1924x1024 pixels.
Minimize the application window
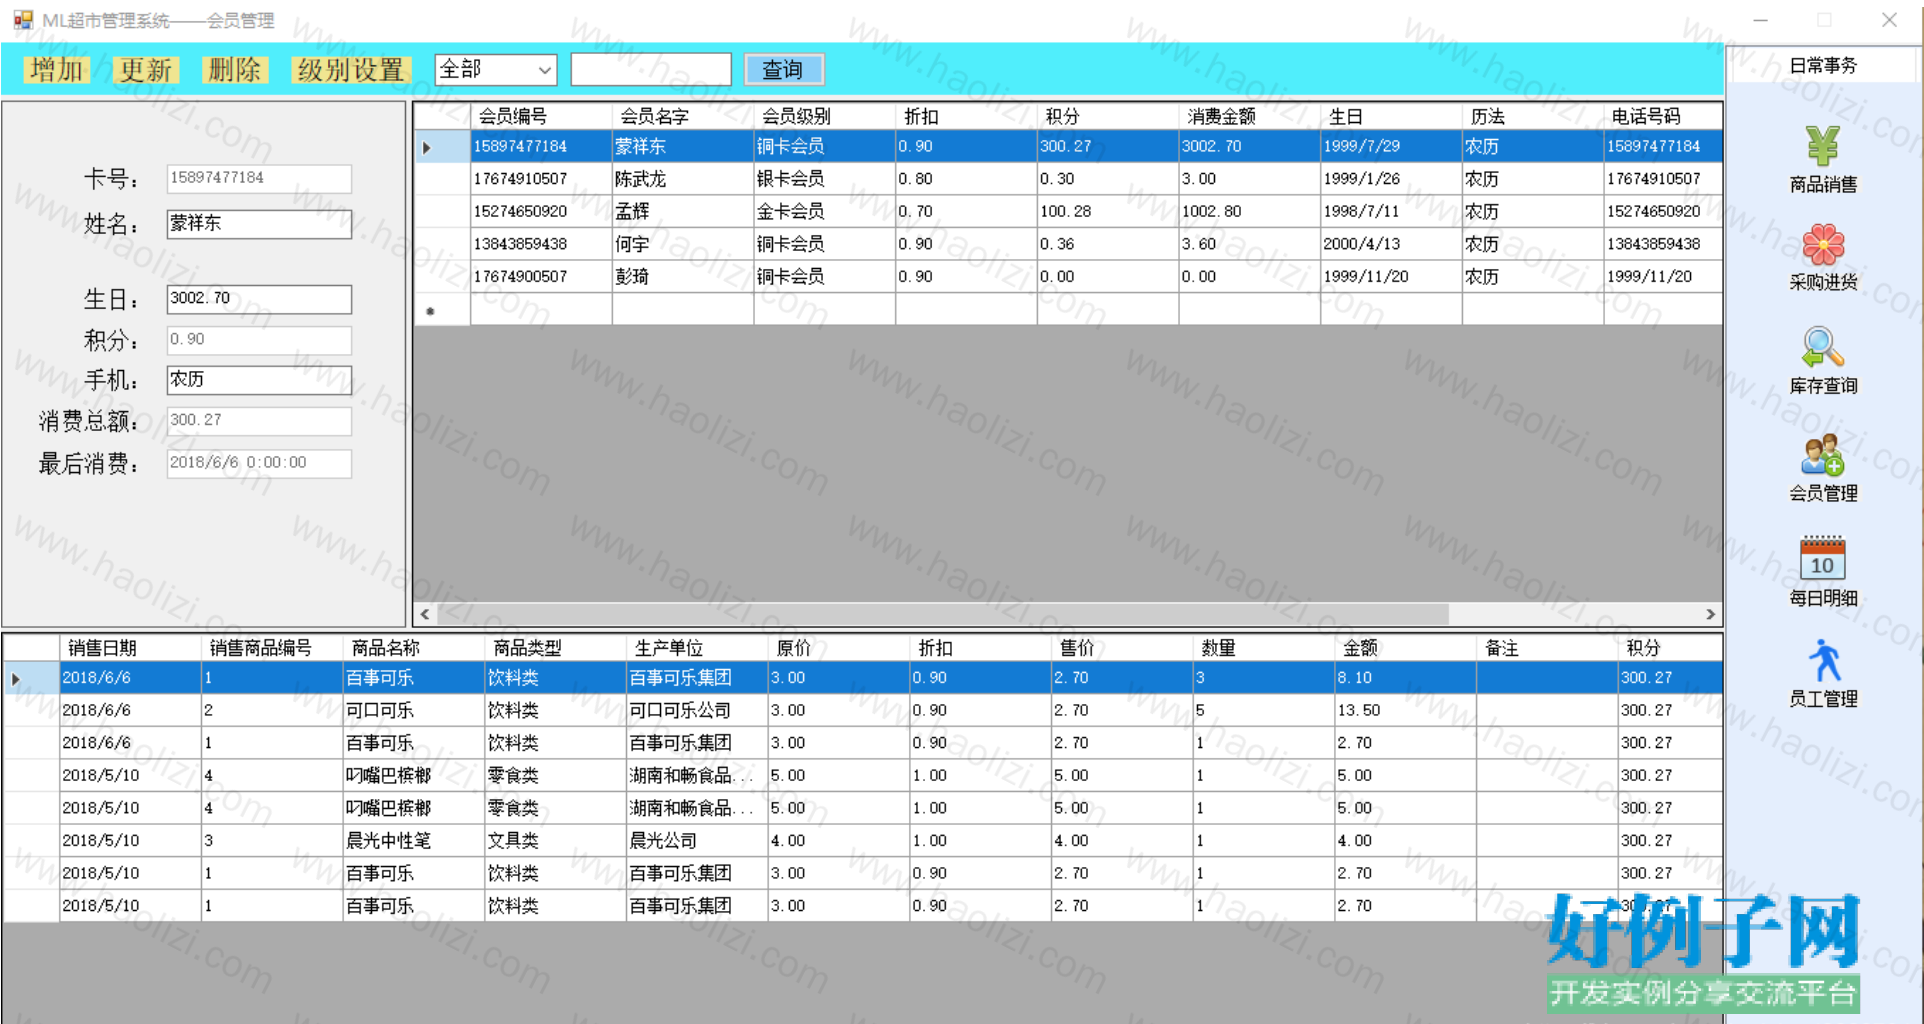pos(1760,20)
